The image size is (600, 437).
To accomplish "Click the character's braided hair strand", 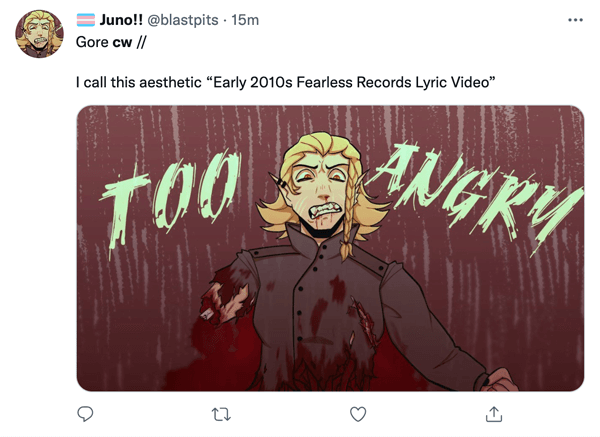I will (x=349, y=214).
